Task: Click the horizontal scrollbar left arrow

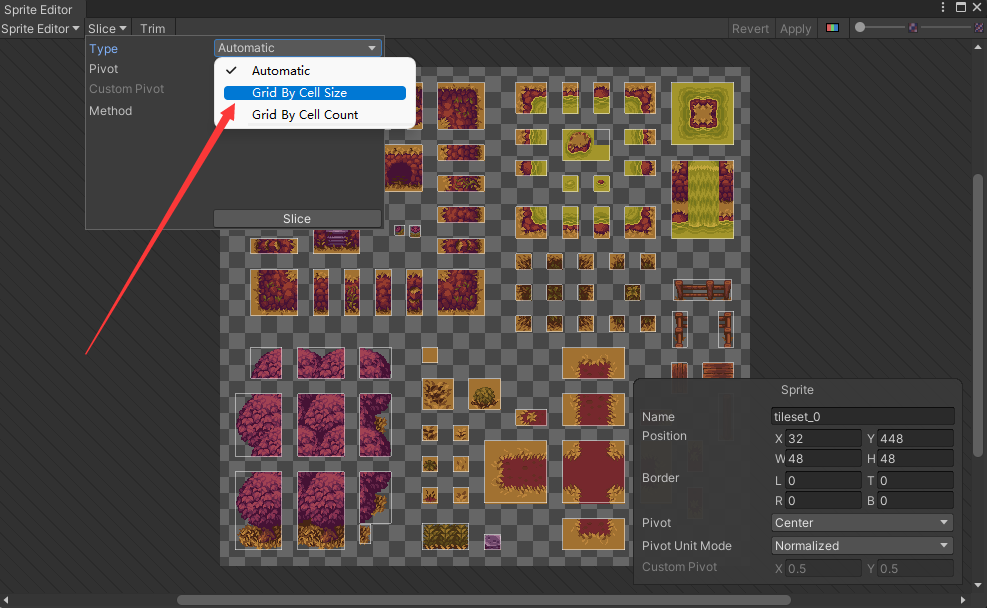Action: 6,600
